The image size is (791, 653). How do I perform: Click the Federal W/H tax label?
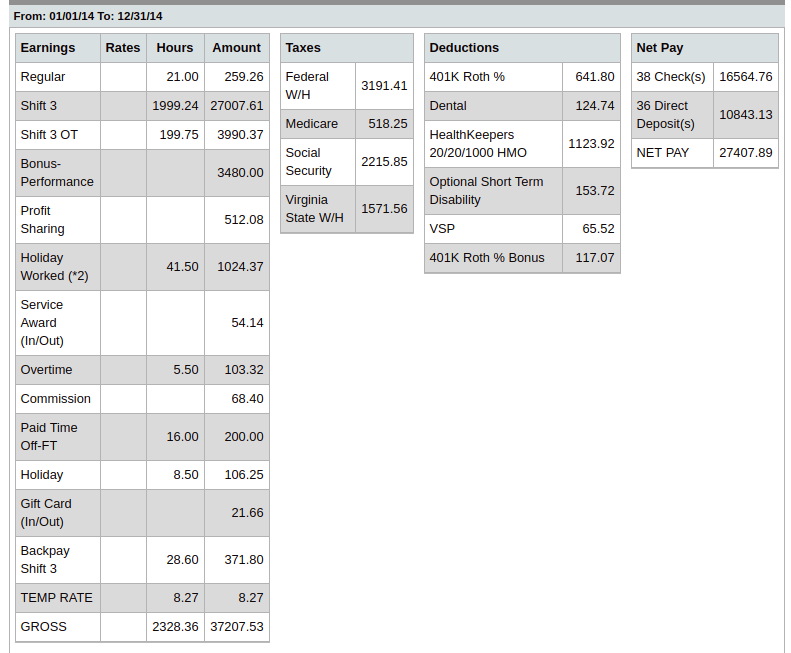pyautogui.click(x=307, y=86)
